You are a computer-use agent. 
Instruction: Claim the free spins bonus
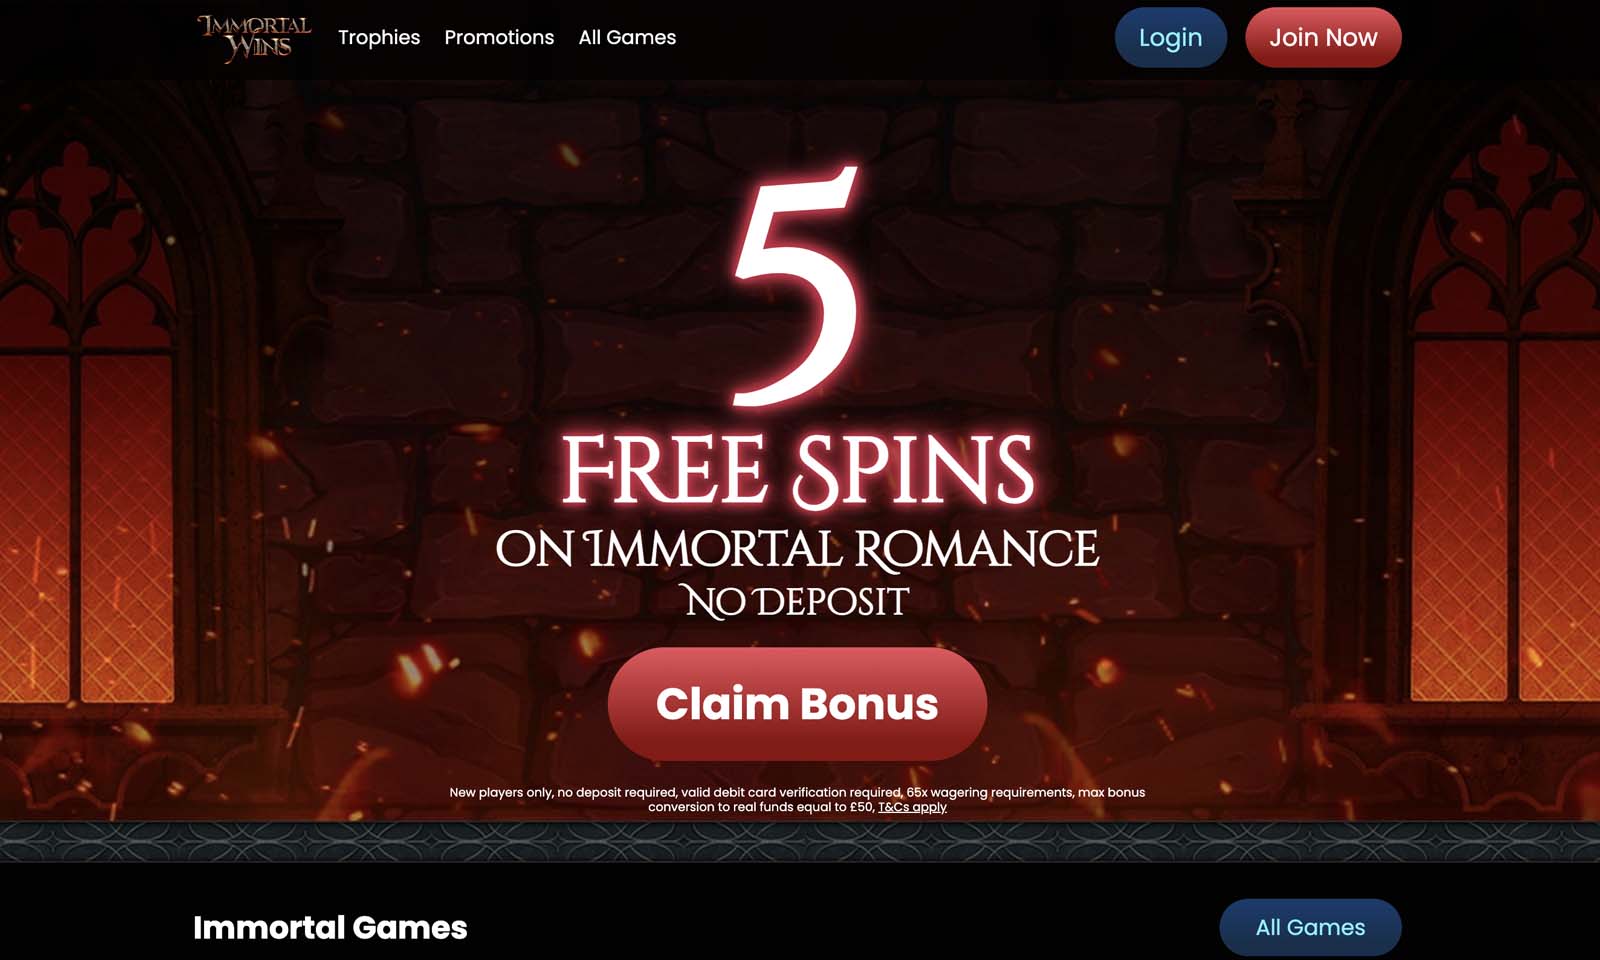point(797,704)
